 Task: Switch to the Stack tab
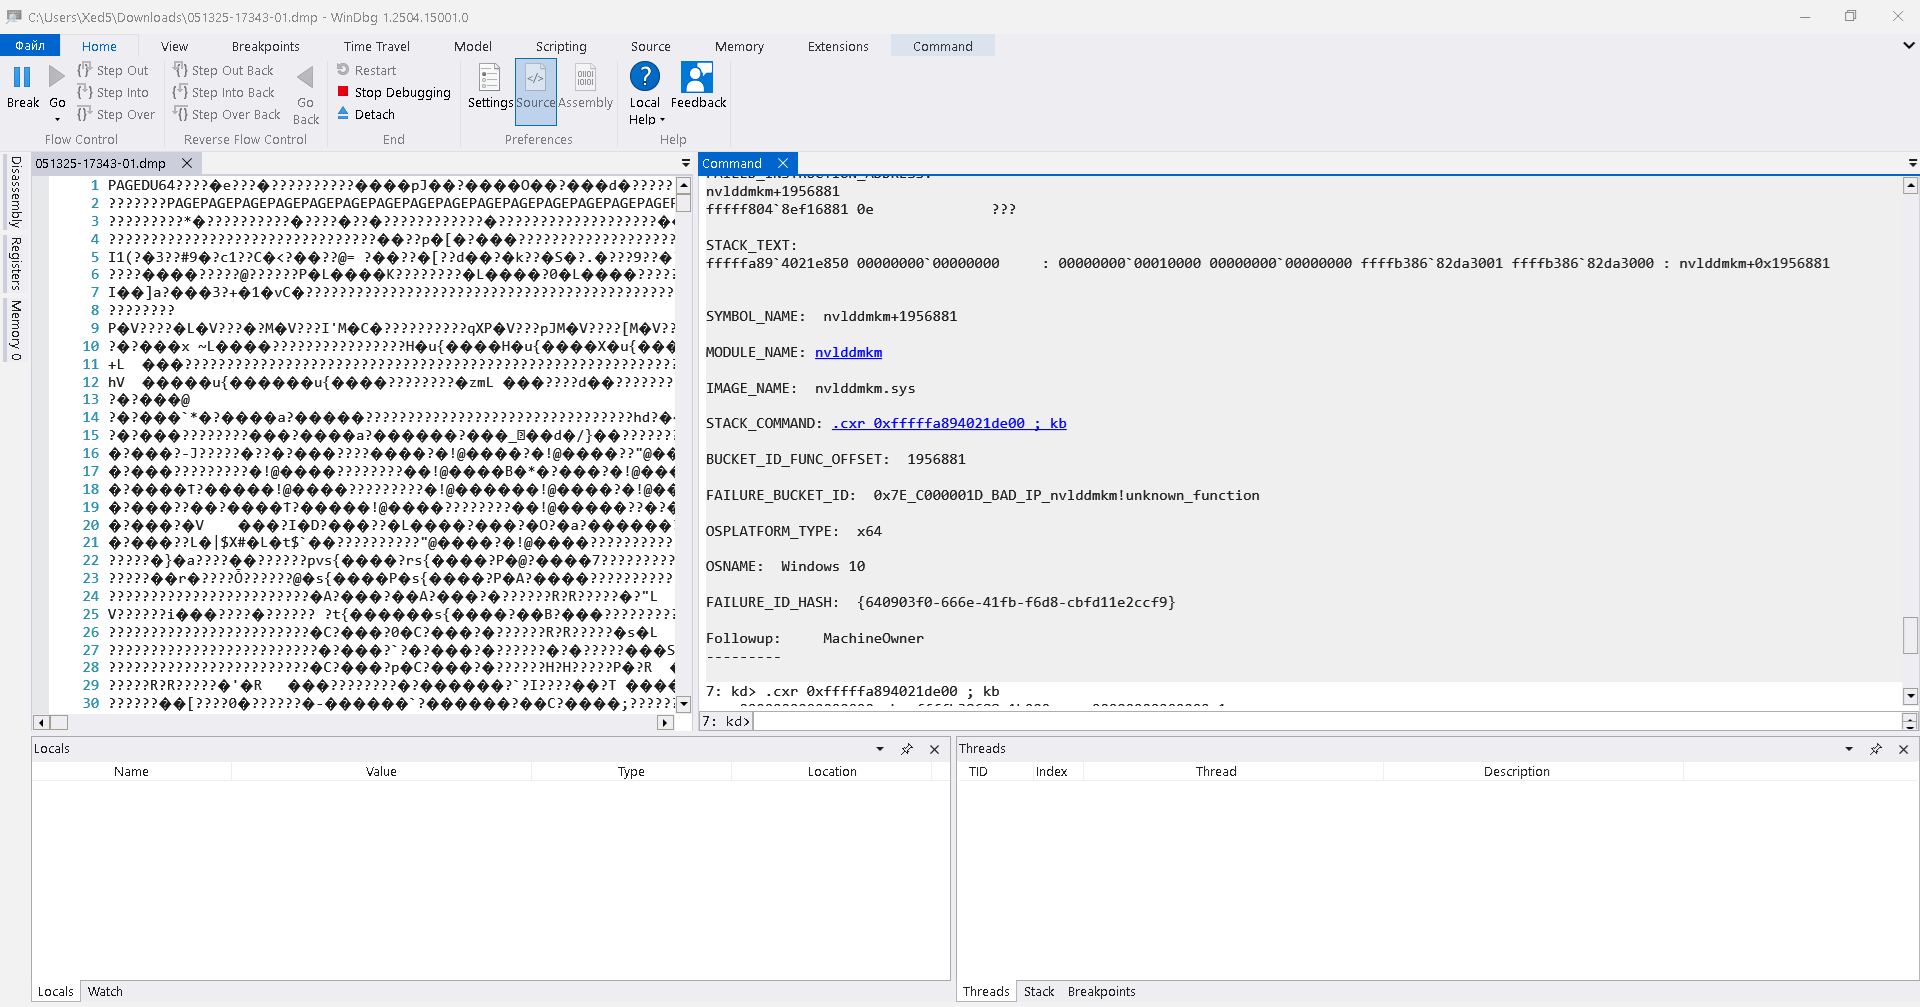[1039, 991]
